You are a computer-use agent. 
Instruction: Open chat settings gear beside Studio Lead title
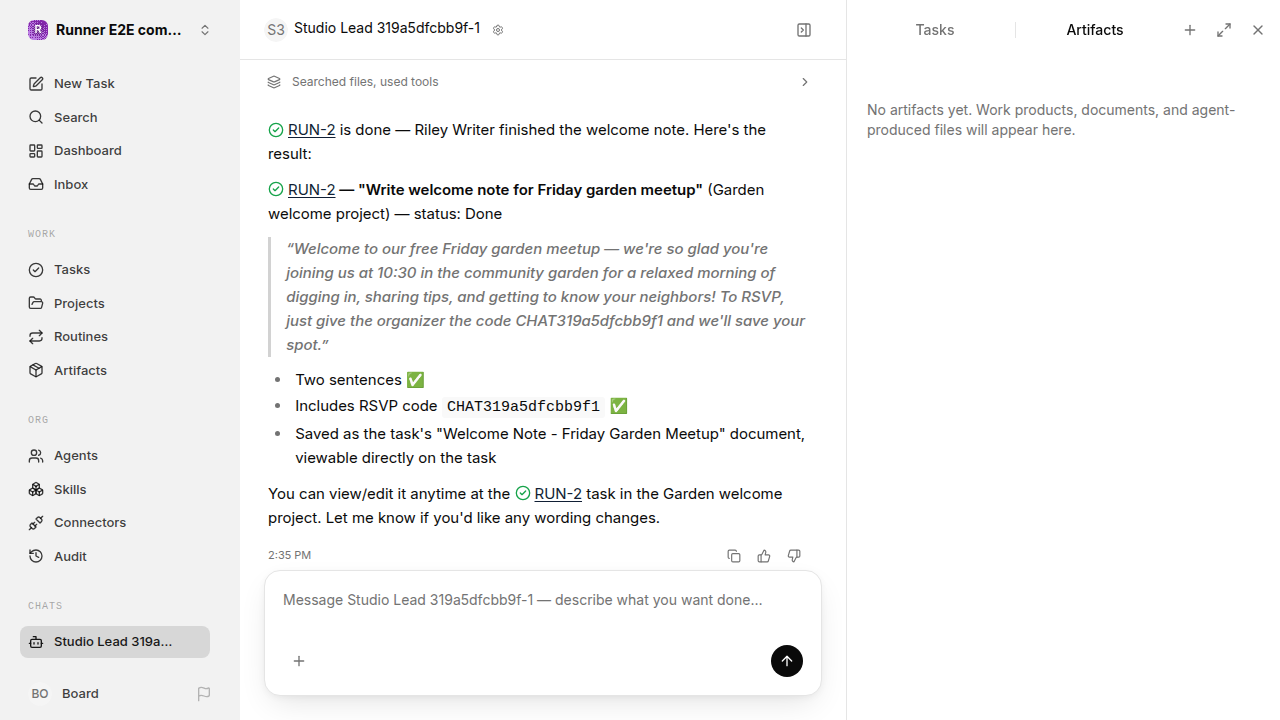tap(498, 30)
